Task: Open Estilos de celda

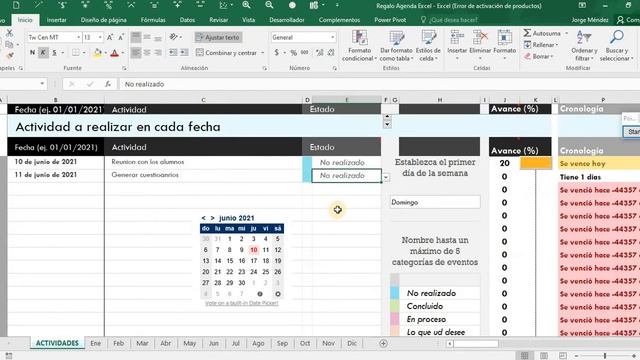Action: (x=428, y=45)
